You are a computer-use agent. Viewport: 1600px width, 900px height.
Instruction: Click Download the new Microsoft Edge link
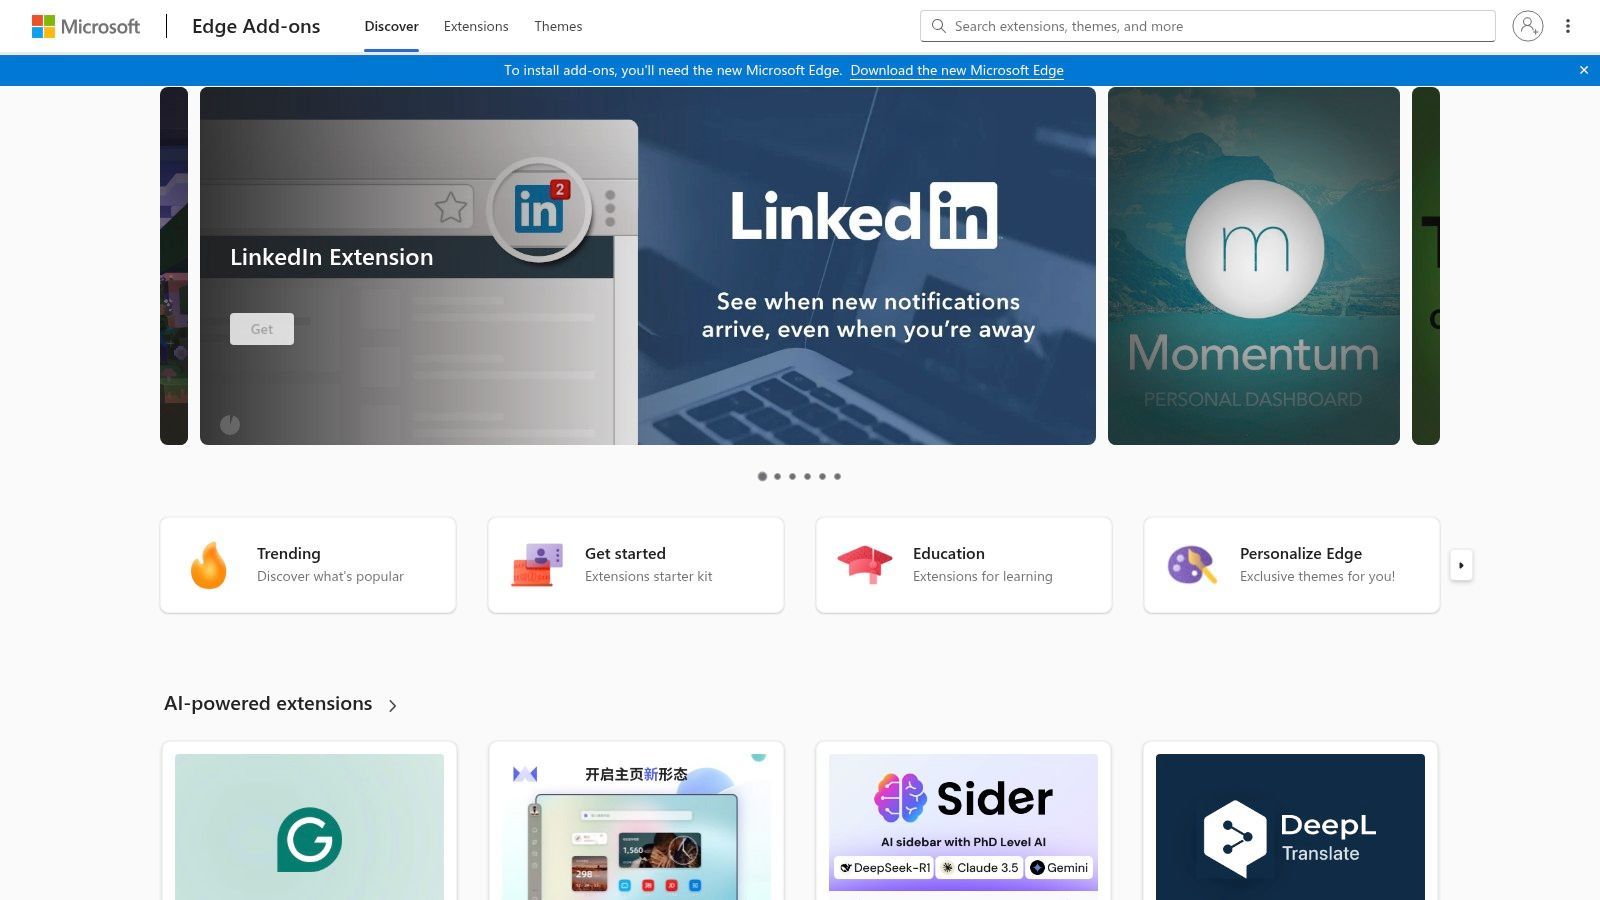pos(957,70)
